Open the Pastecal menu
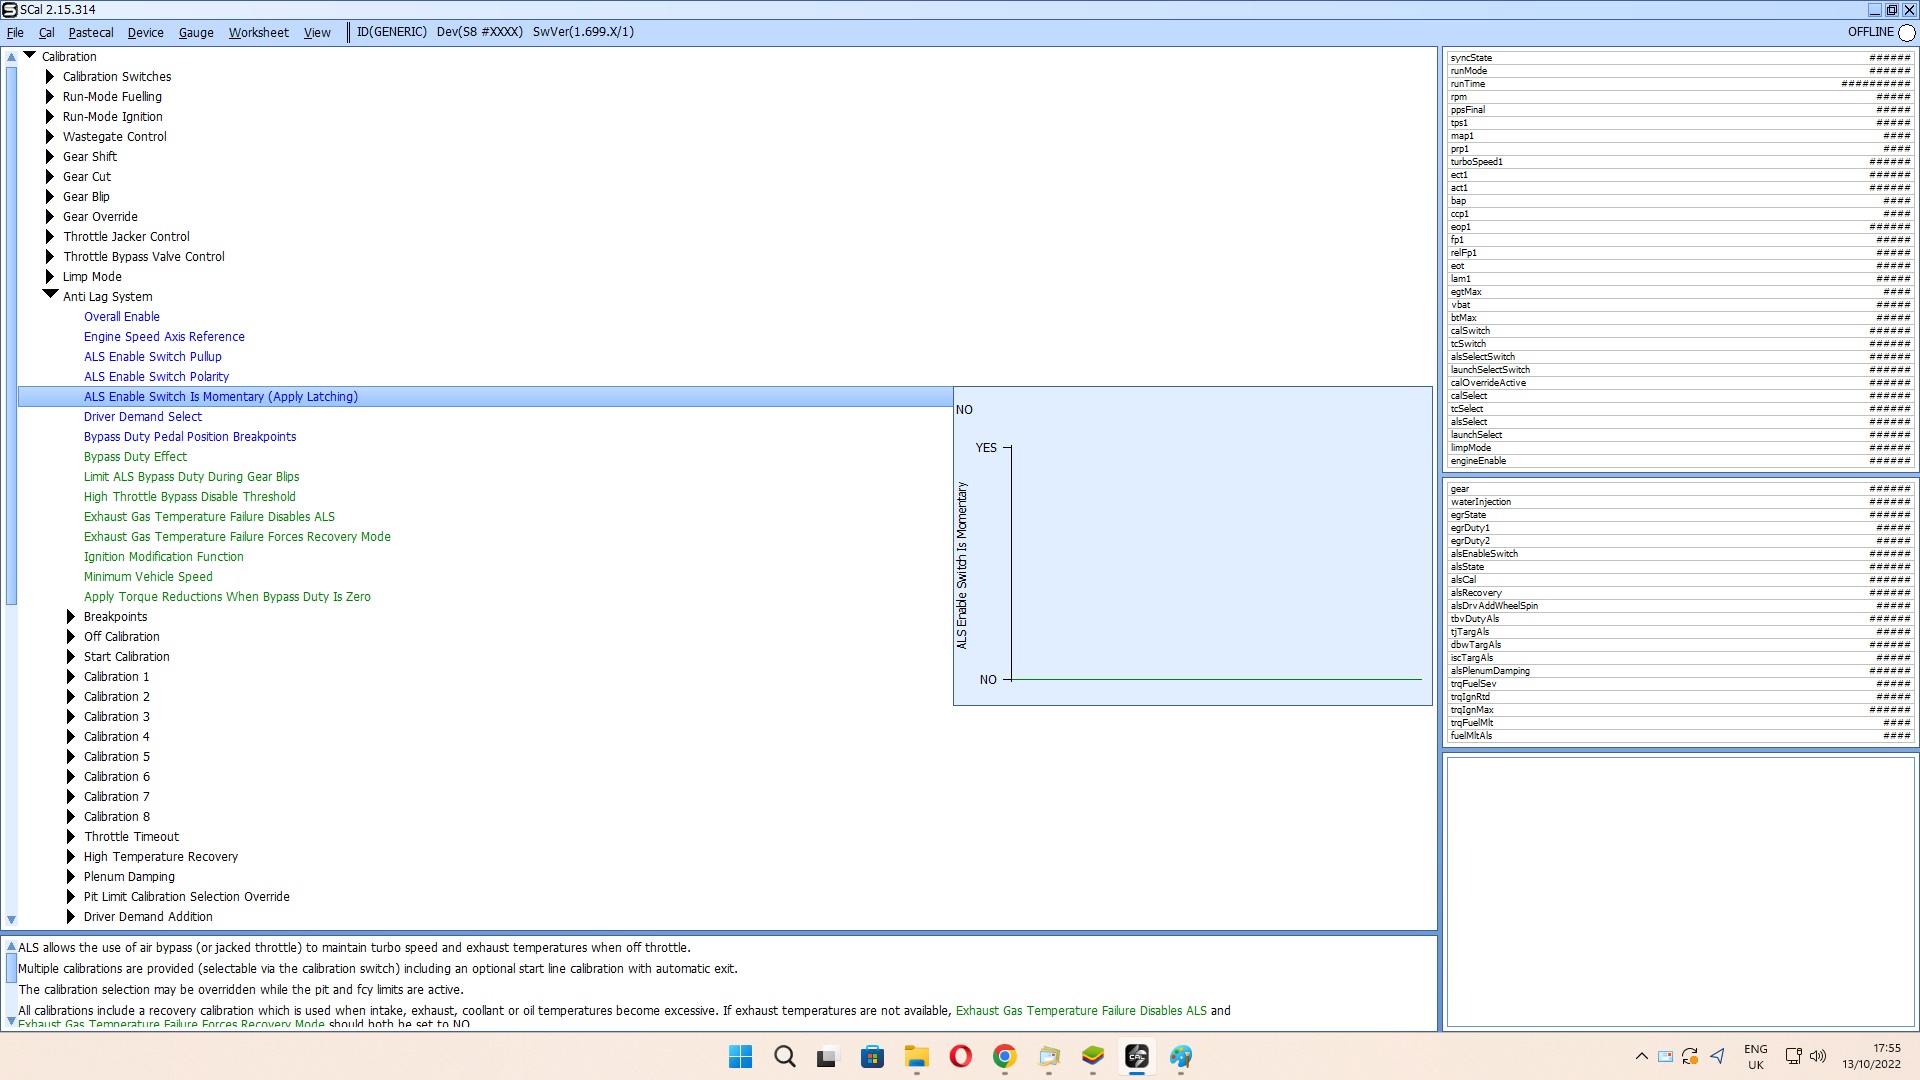The width and height of the screenshot is (1920, 1080). point(91,33)
